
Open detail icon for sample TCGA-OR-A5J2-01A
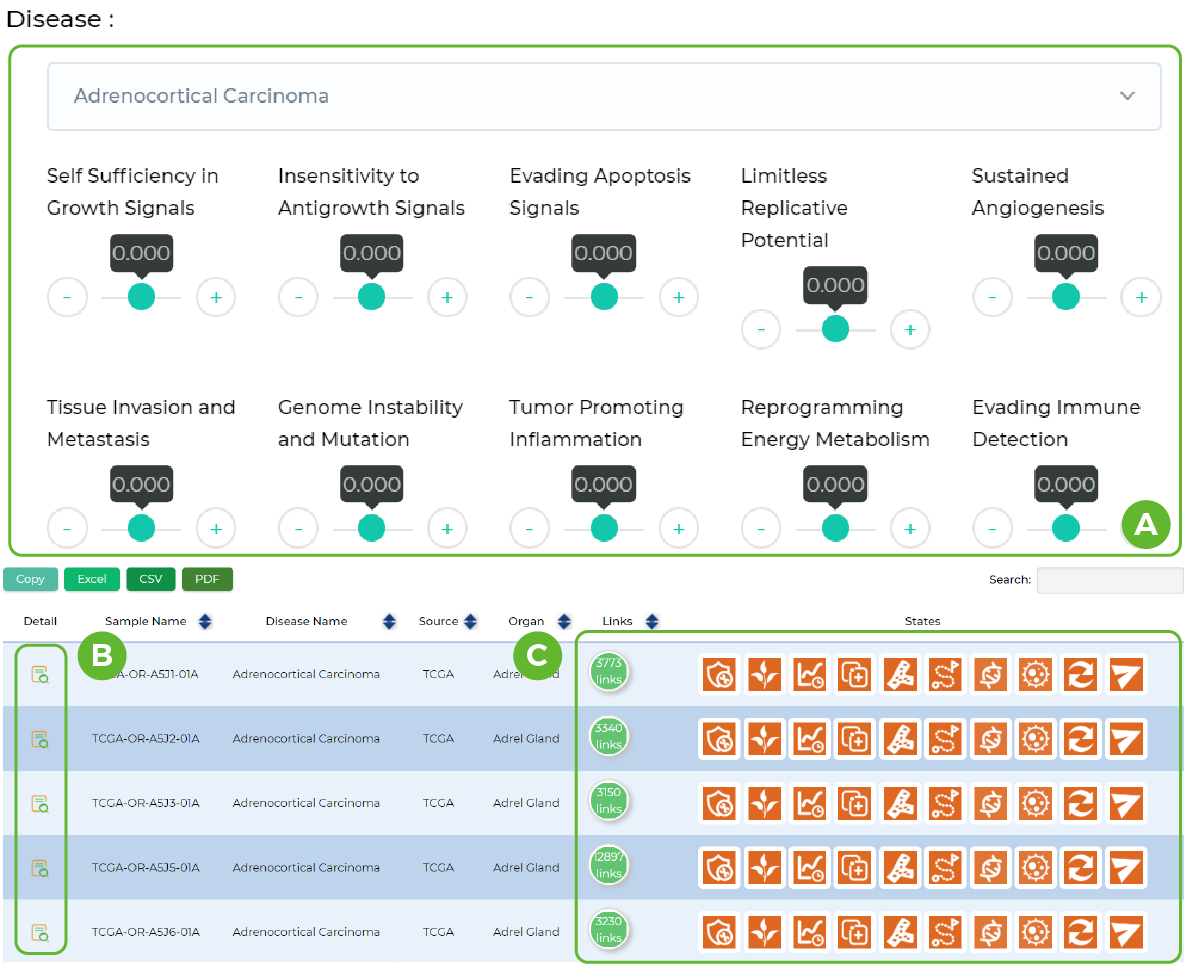40,739
